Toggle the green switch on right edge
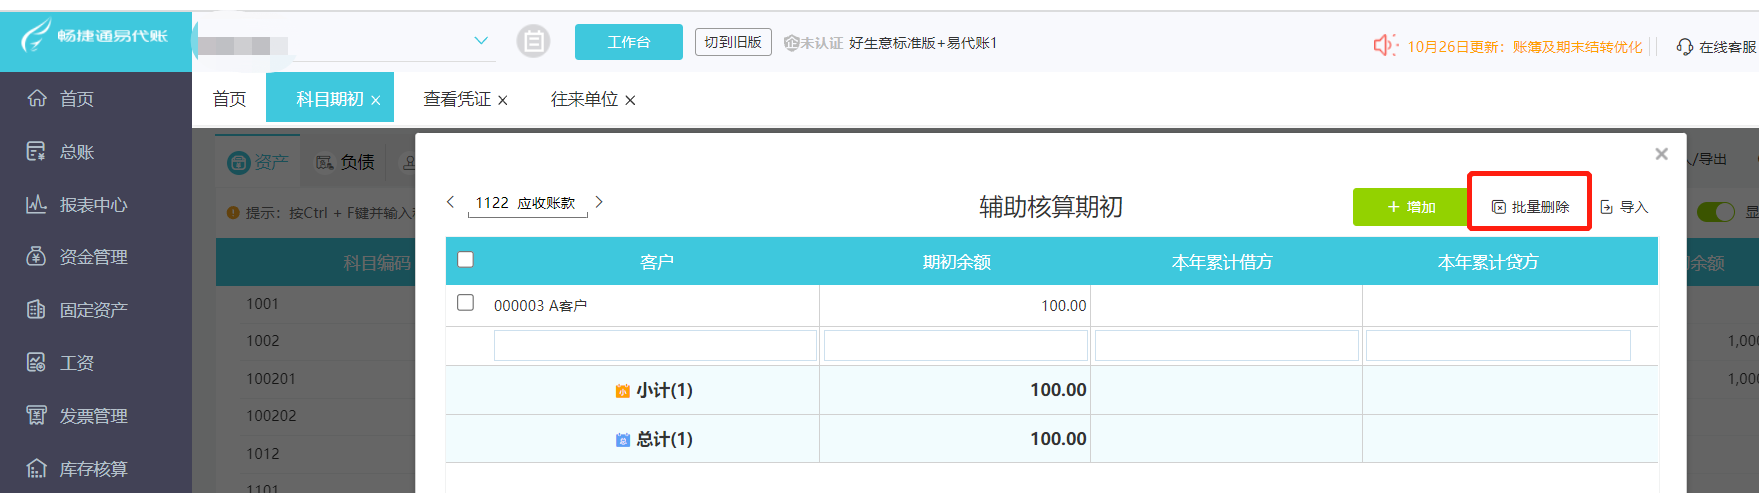This screenshot has height=493, width=1759. click(x=1716, y=212)
